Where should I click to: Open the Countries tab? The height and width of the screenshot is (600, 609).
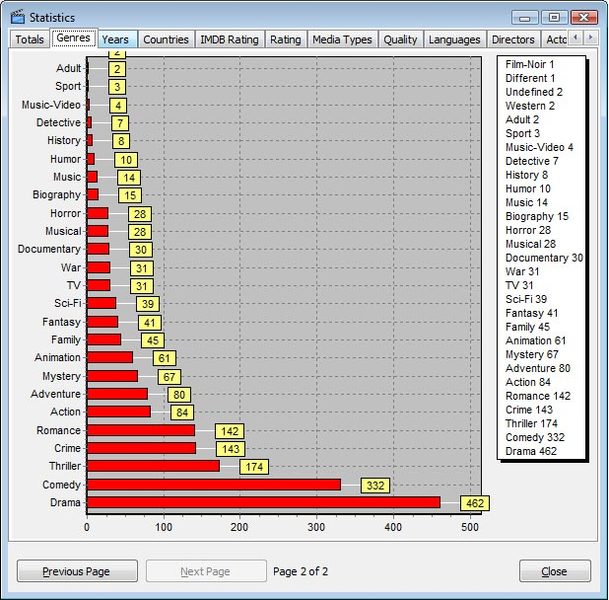[x=166, y=39]
